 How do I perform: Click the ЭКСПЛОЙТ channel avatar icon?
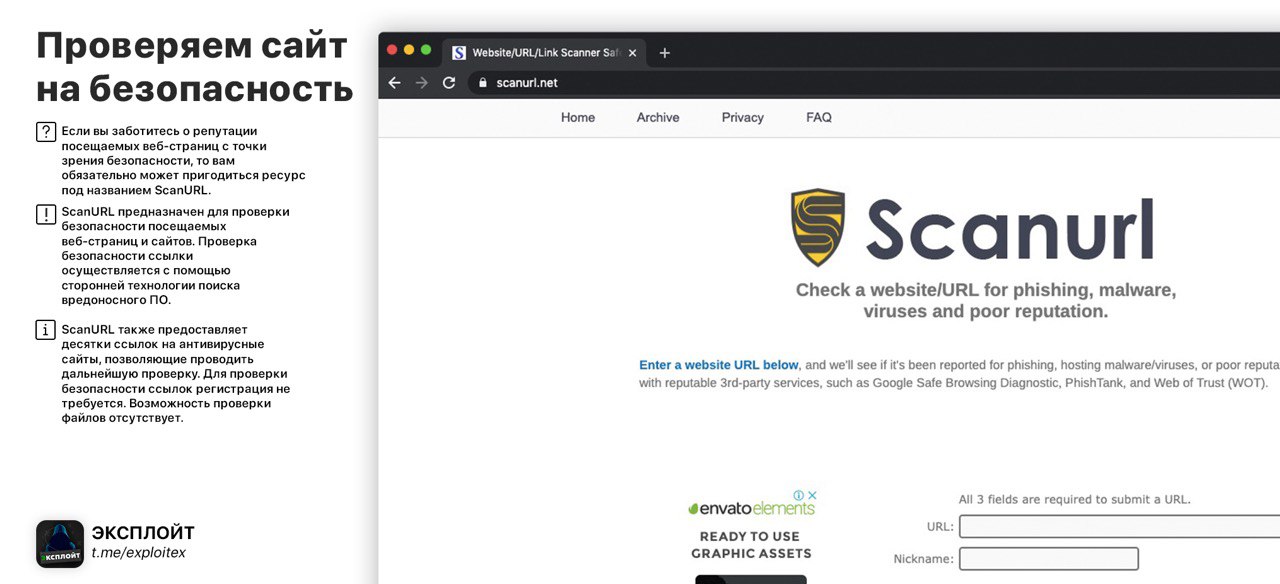pyautogui.click(x=60, y=544)
